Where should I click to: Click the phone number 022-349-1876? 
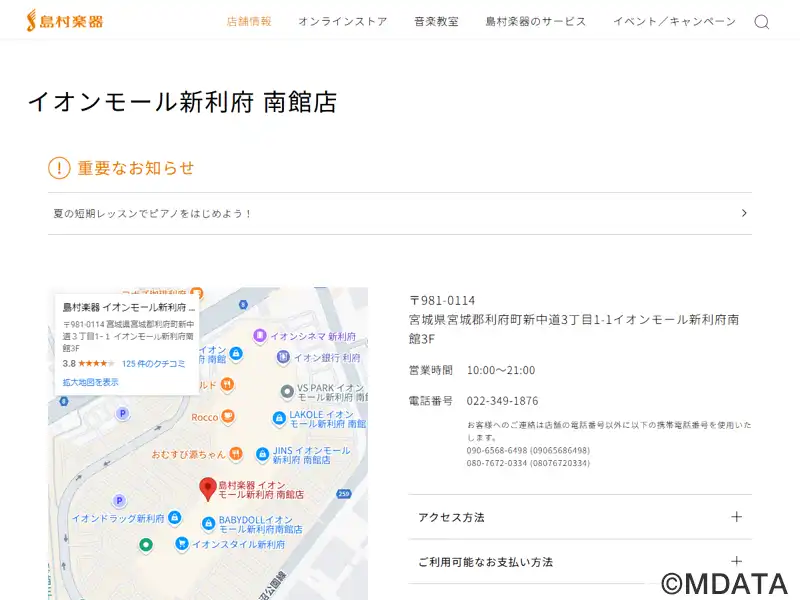pos(503,401)
